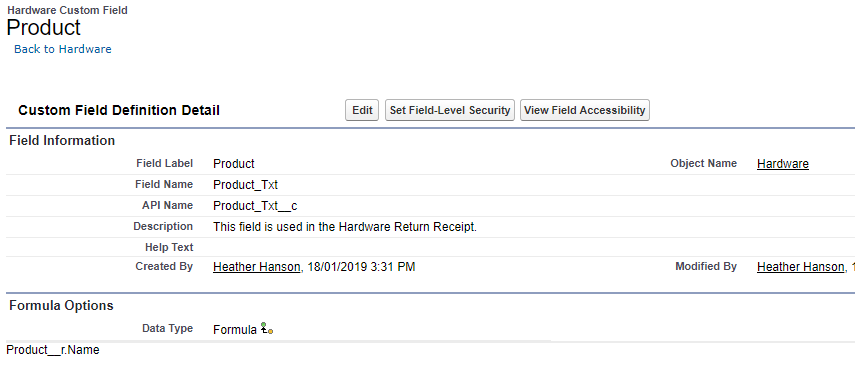
Task: Click the Created By timestamp 18/01/2019
Action: [x=362, y=267]
